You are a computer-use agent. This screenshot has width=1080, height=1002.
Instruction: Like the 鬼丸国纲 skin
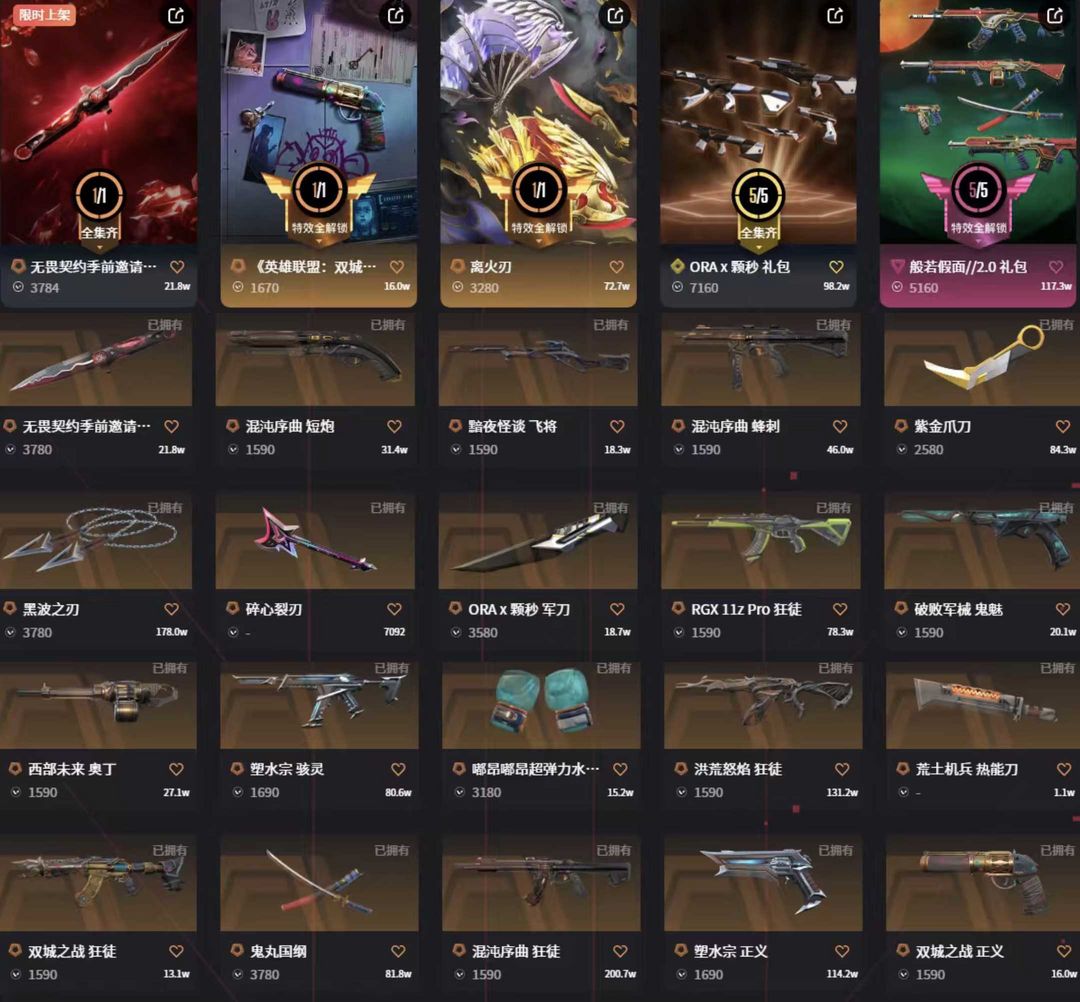tap(398, 951)
